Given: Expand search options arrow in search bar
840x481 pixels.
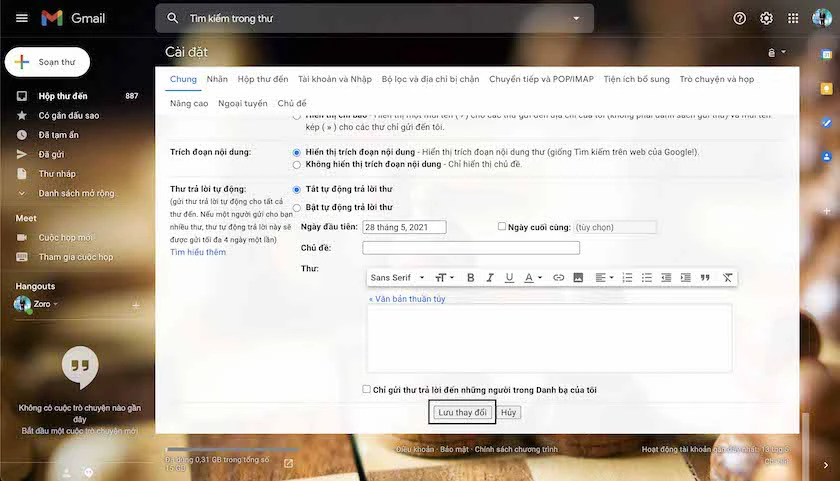Looking at the screenshot, I should pyautogui.click(x=576, y=18).
